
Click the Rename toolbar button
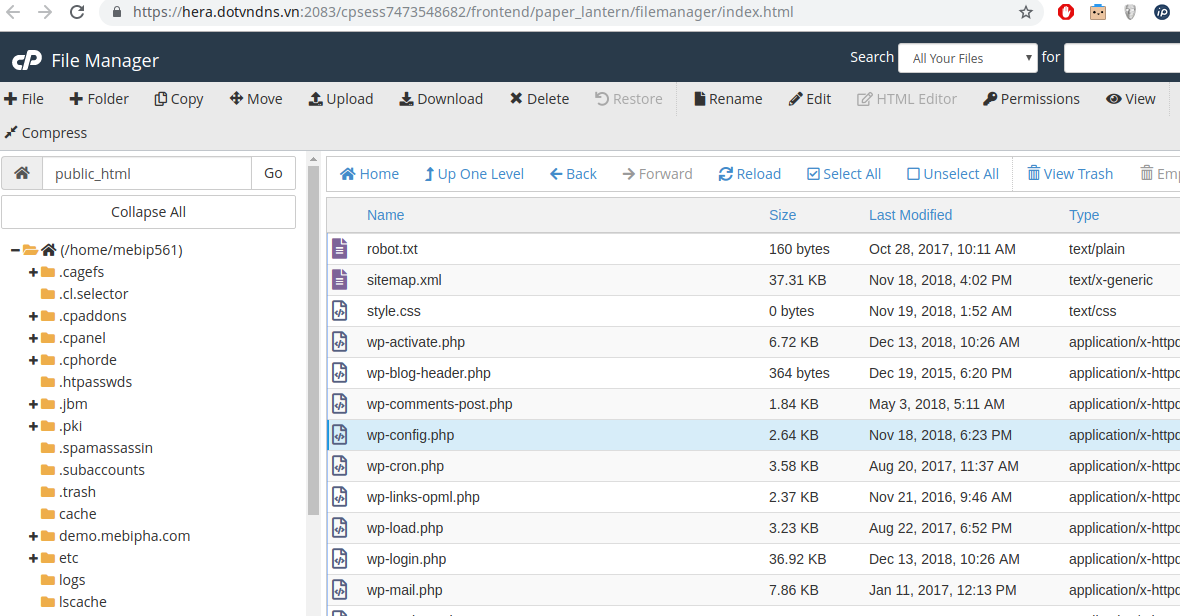[728, 99]
